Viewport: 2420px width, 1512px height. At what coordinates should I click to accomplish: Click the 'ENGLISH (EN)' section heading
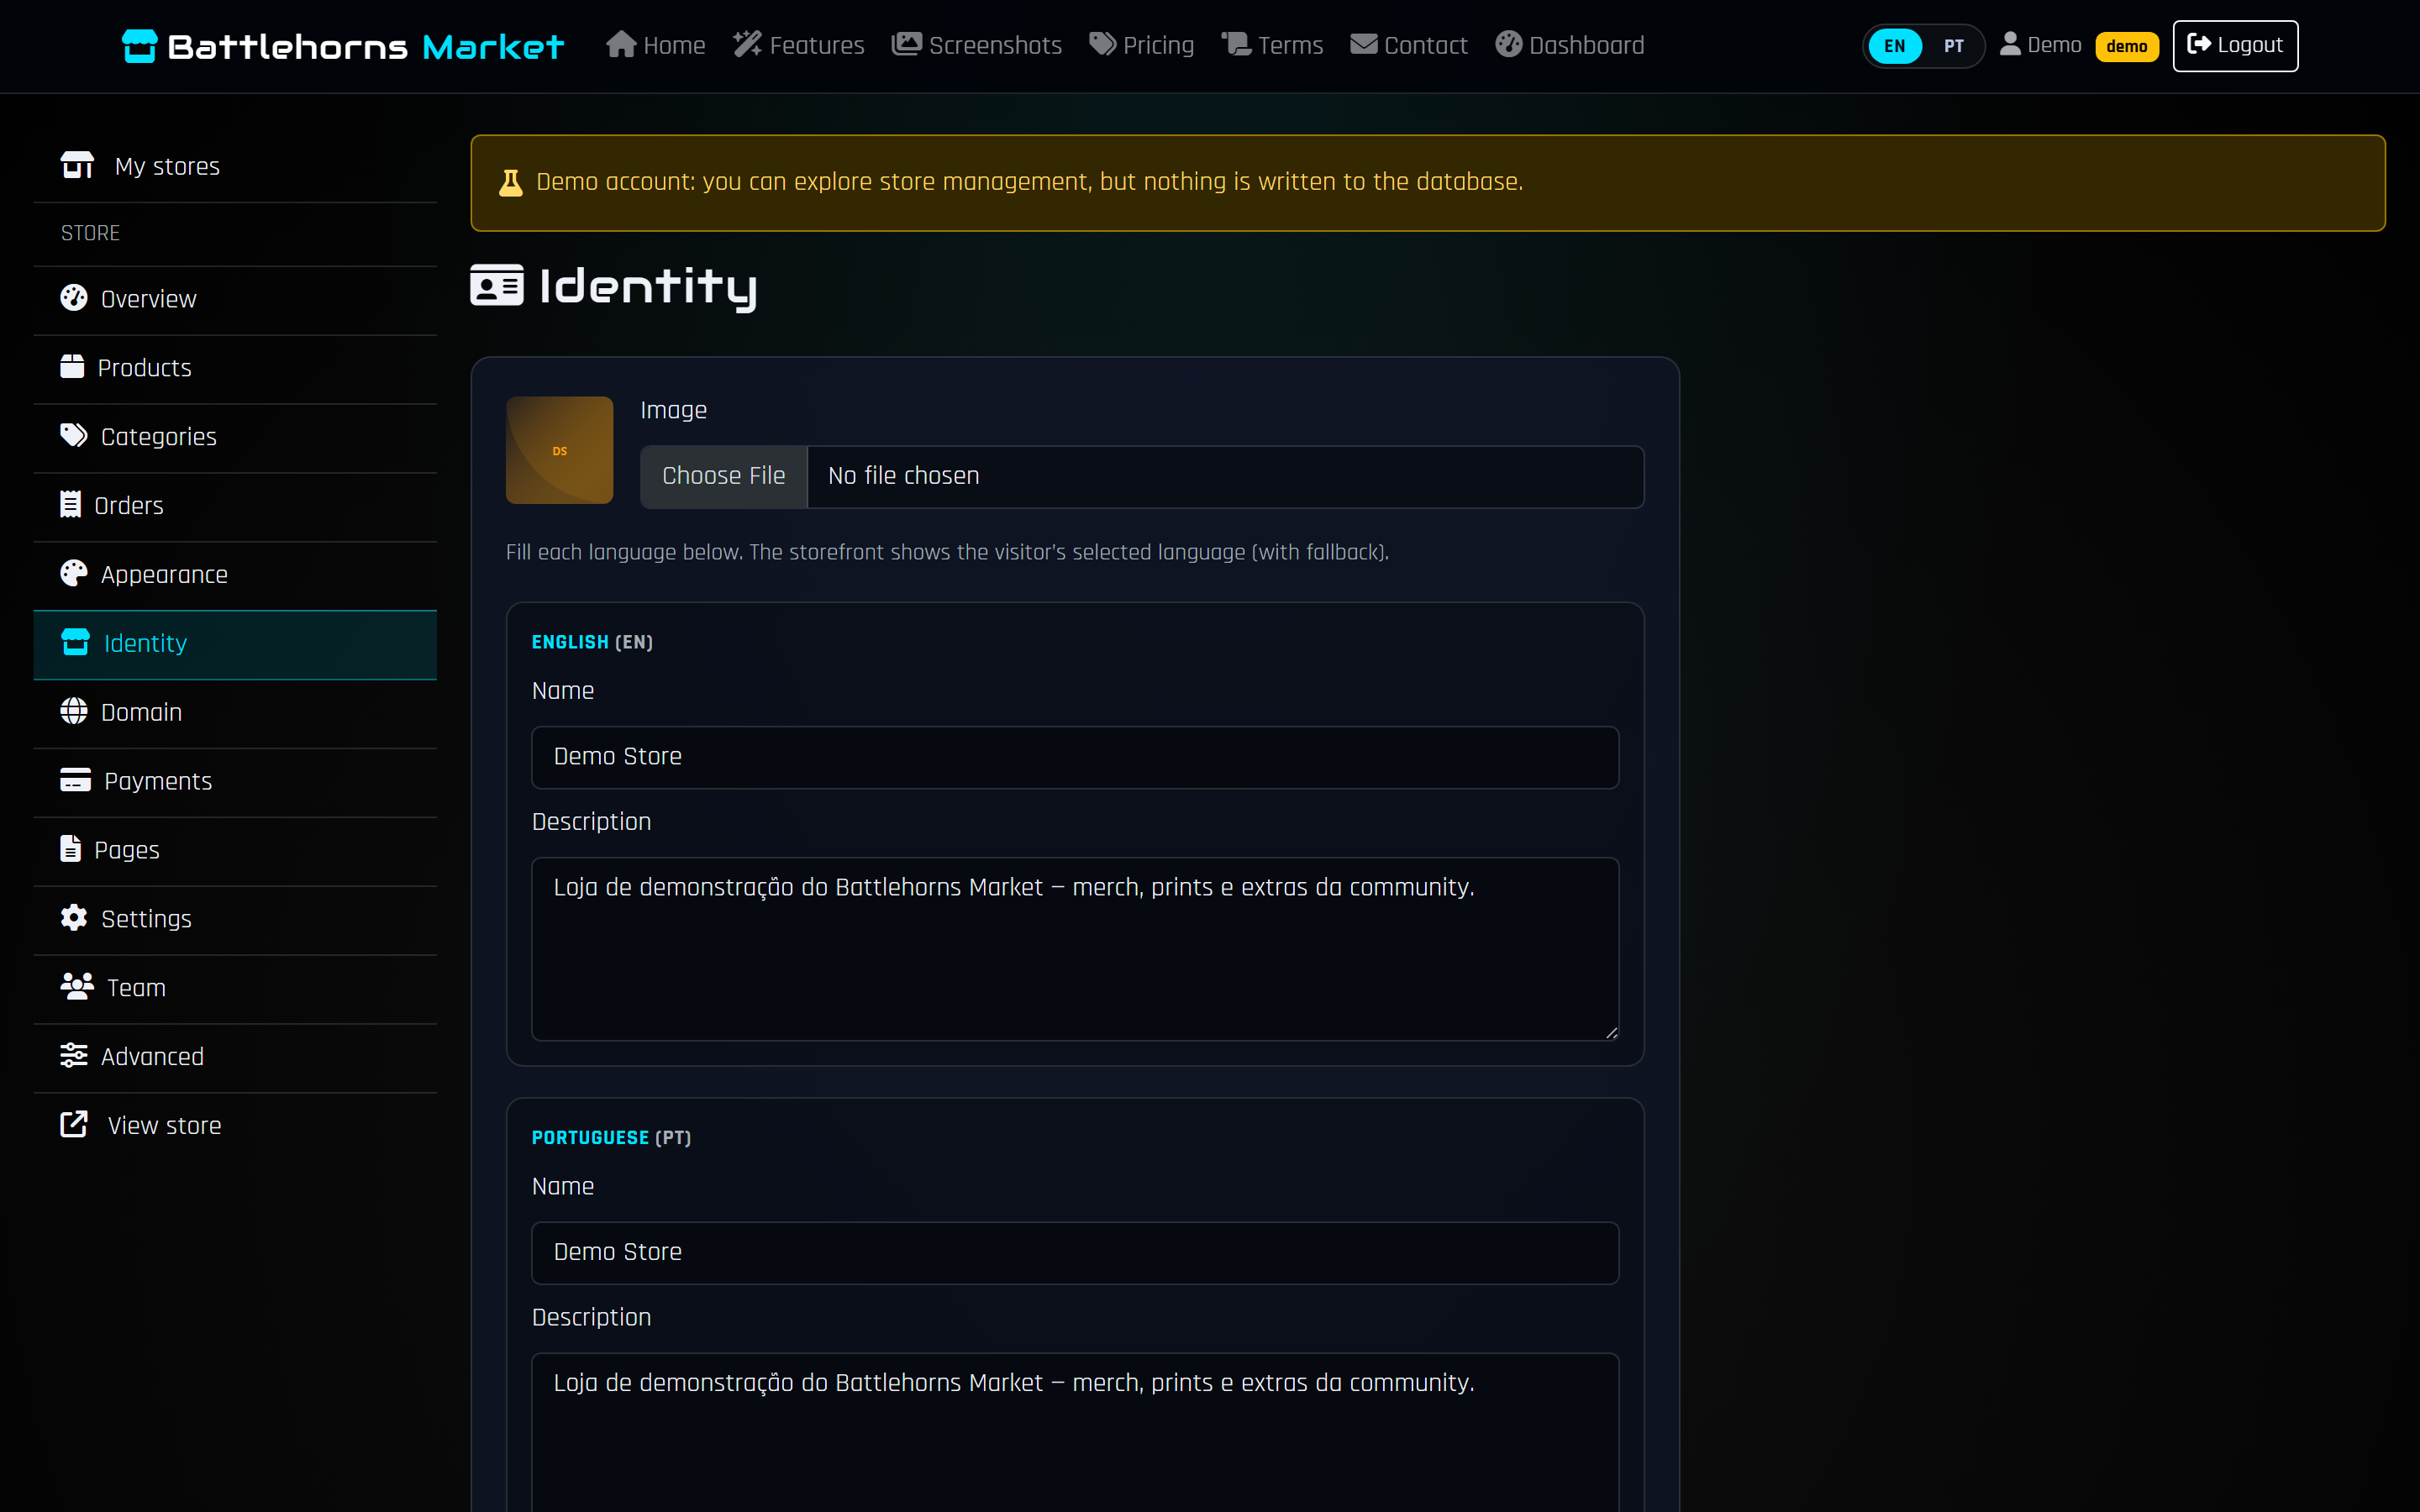pos(592,642)
